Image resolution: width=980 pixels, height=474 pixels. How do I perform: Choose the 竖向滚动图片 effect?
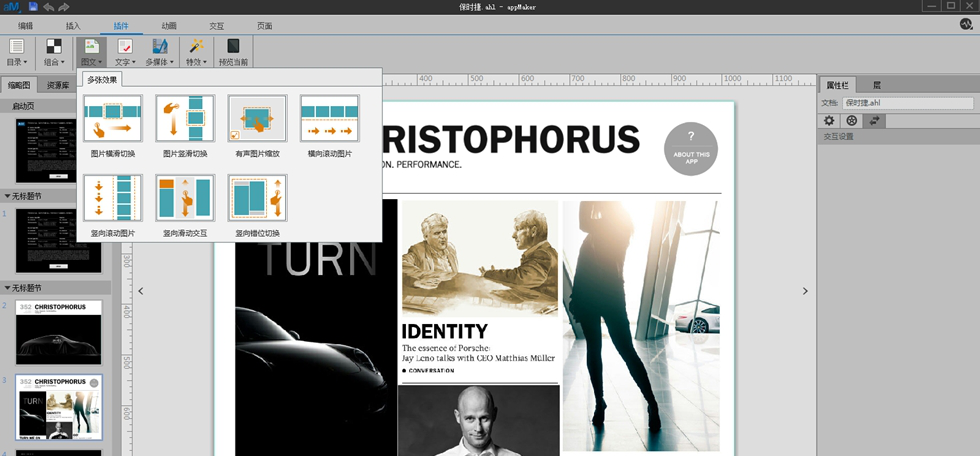(x=113, y=206)
